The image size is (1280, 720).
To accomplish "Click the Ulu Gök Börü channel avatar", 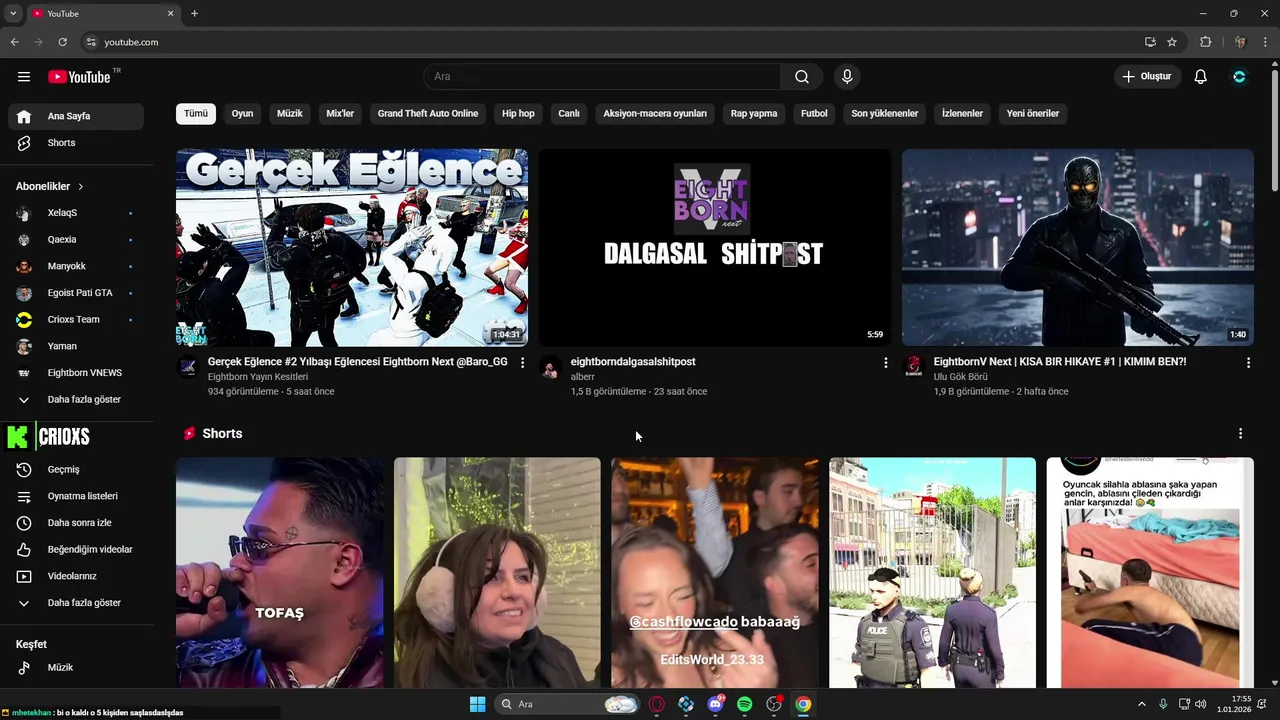I will click(x=913, y=367).
